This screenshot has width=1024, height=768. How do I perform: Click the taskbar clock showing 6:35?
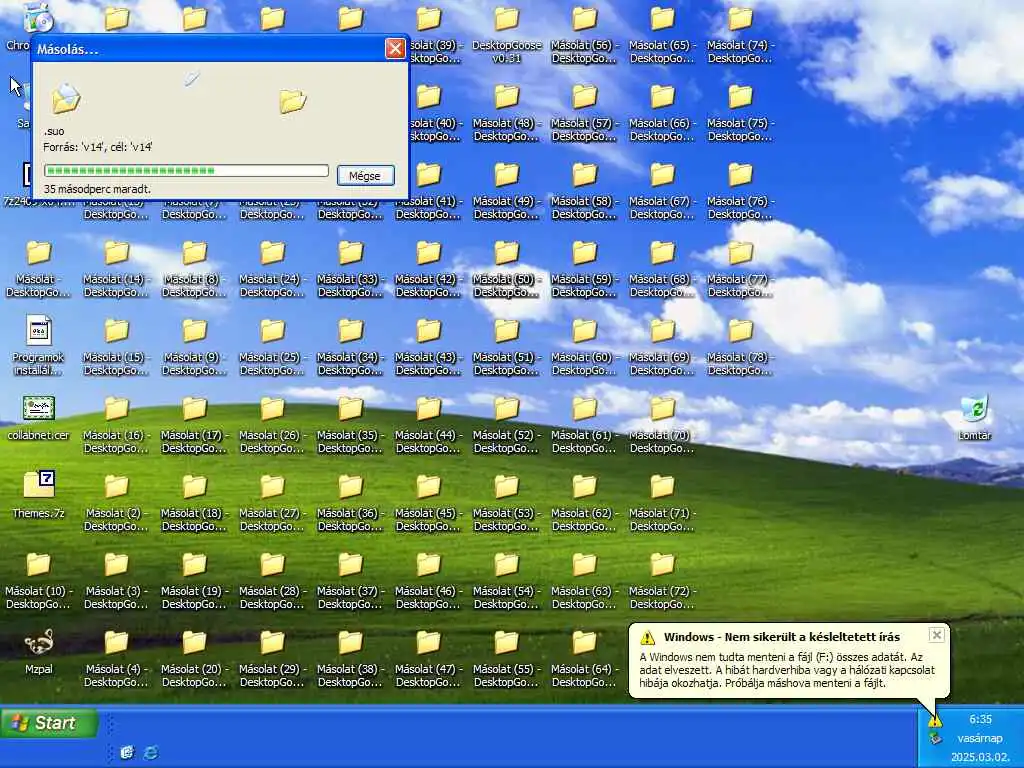(x=980, y=719)
